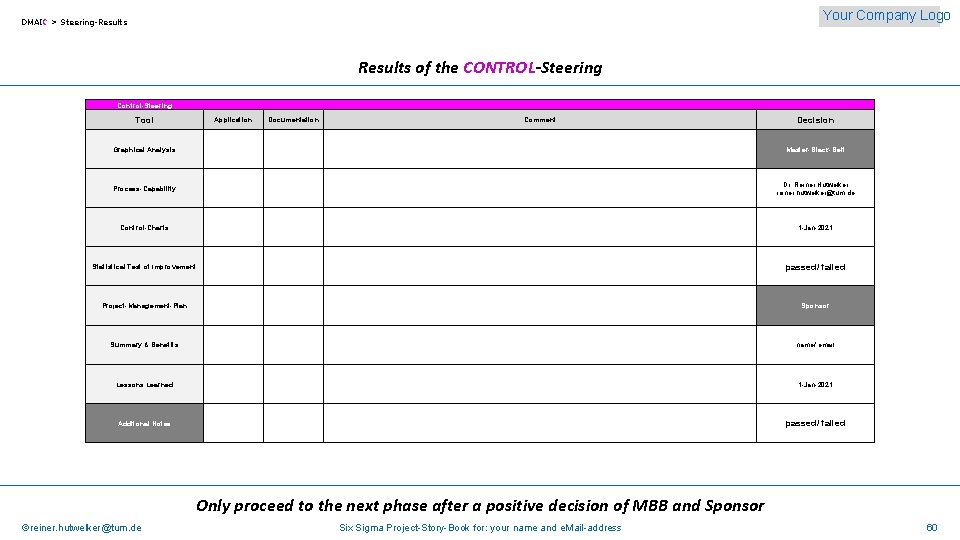Select the grey Additional Notes cell

point(144,423)
